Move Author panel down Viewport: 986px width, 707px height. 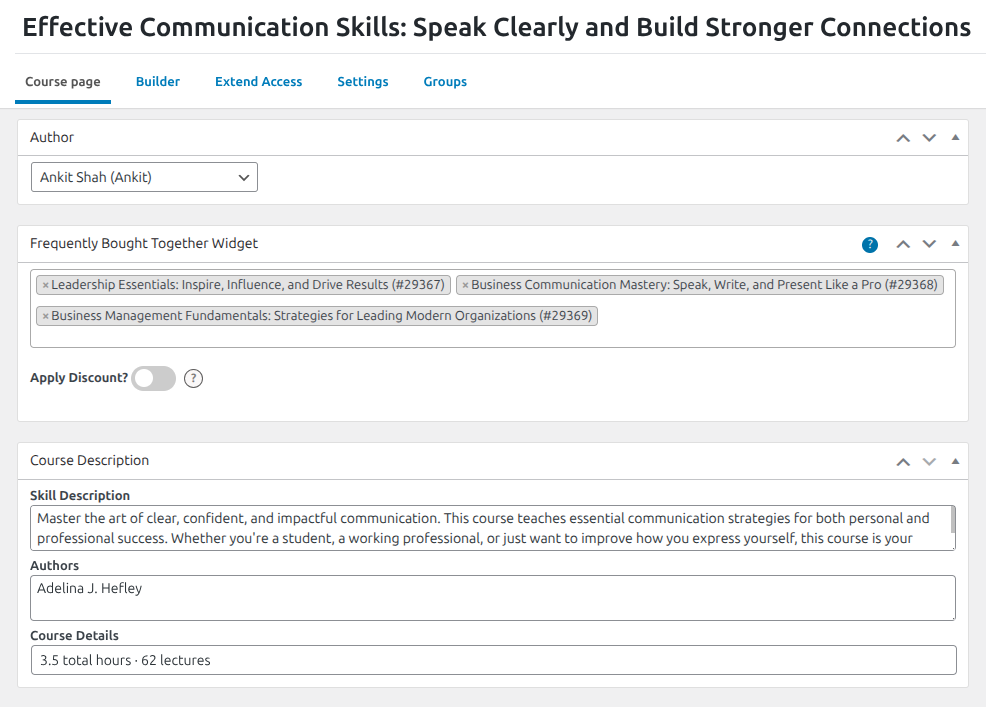click(929, 138)
